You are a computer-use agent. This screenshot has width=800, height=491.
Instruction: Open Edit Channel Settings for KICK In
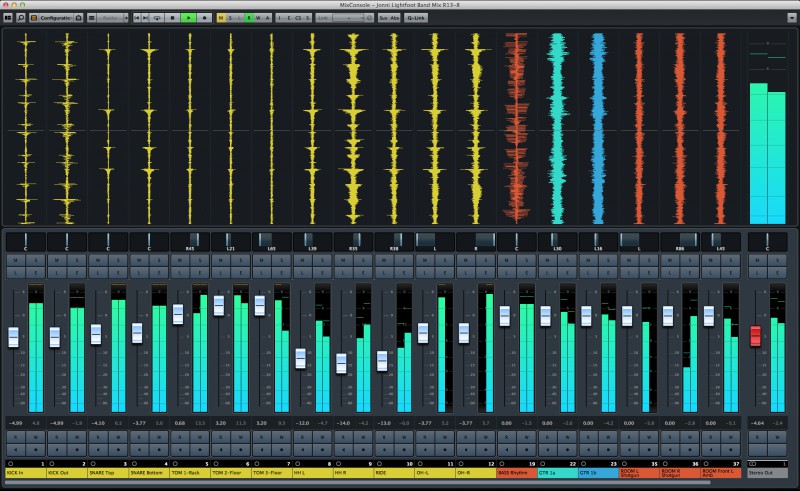click(36, 273)
